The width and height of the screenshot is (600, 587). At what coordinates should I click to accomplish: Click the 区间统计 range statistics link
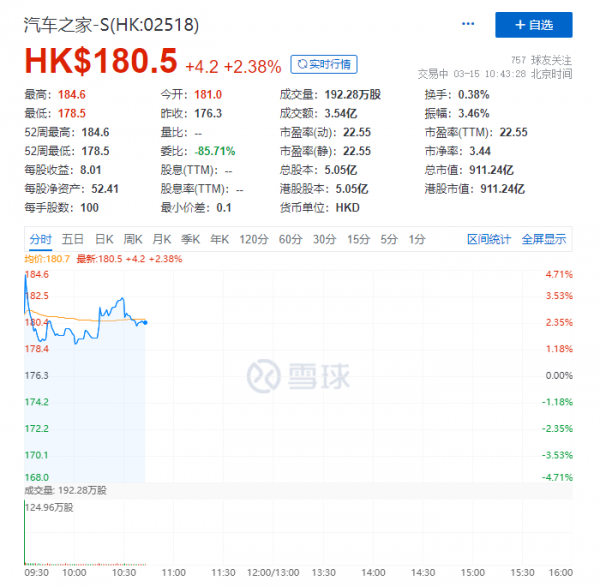[x=489, y=239]
